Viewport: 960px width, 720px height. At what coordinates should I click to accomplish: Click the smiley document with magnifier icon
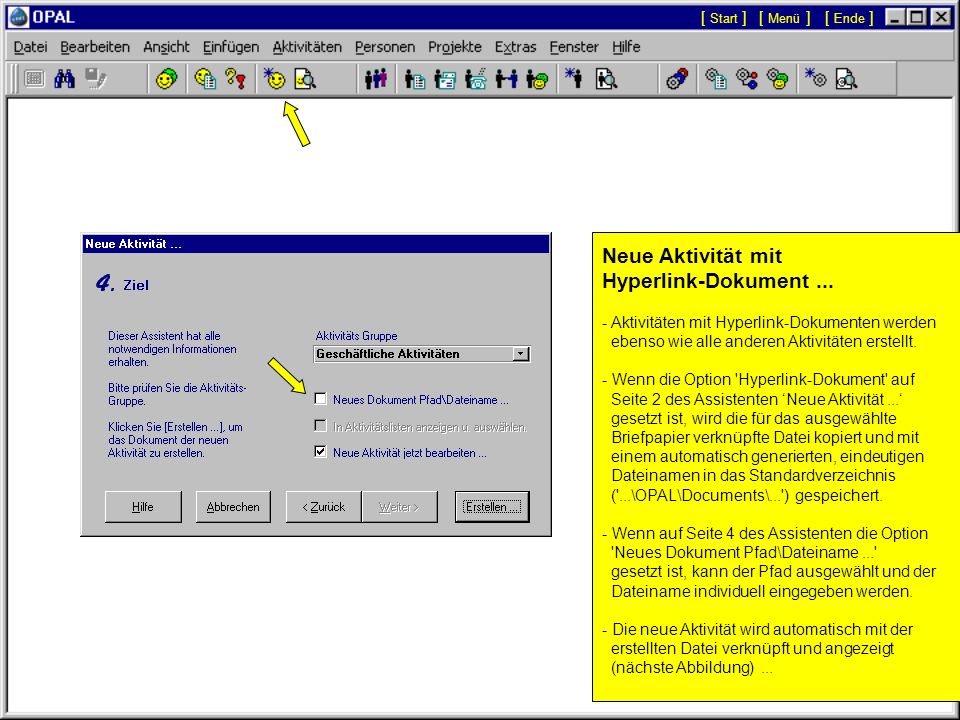(304, 78)
